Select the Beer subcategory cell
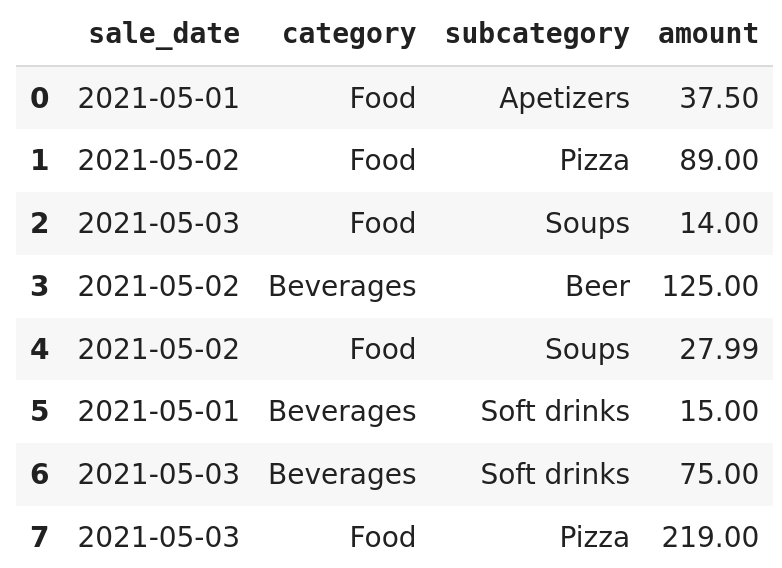Viewport: 782px width, 568px height. (x=597, y=287)
